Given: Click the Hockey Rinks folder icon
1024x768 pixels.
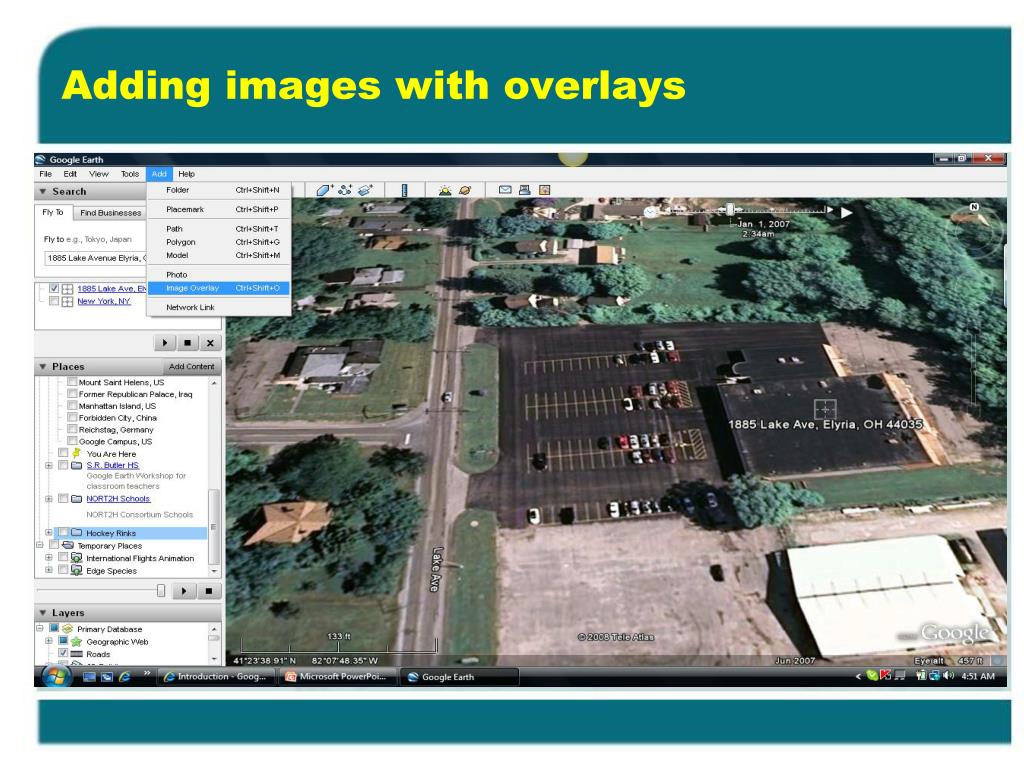Looking at the screenshot, I should [76, 533].
